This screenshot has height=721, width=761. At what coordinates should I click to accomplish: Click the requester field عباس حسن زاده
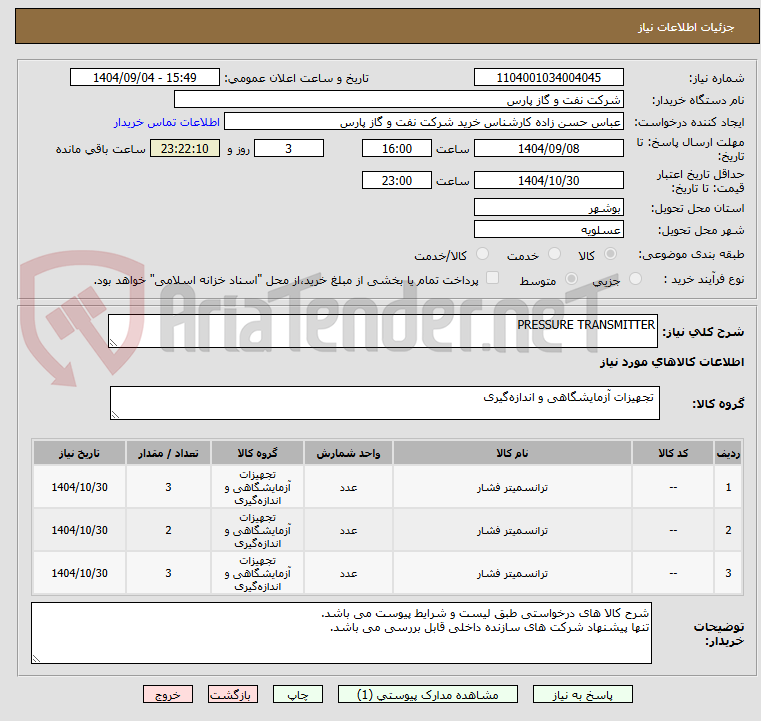point(424,122)
